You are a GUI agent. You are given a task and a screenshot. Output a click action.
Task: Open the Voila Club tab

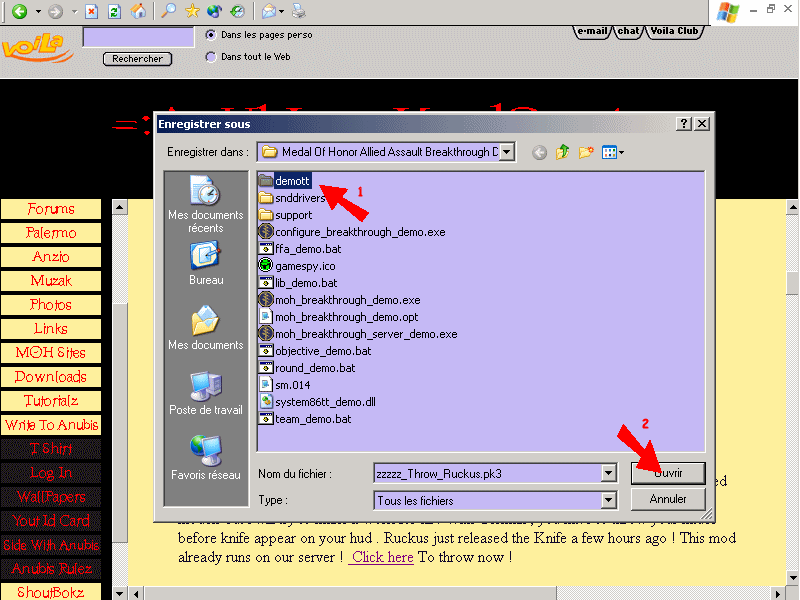674,31
